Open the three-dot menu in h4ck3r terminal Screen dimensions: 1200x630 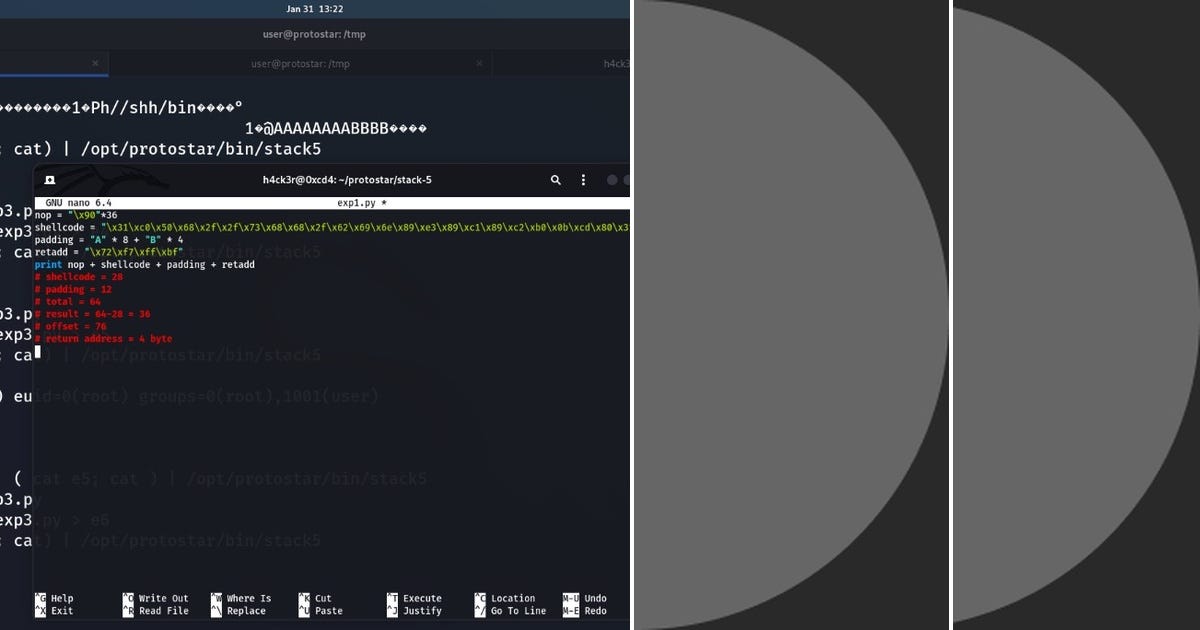tap(584, 180)
